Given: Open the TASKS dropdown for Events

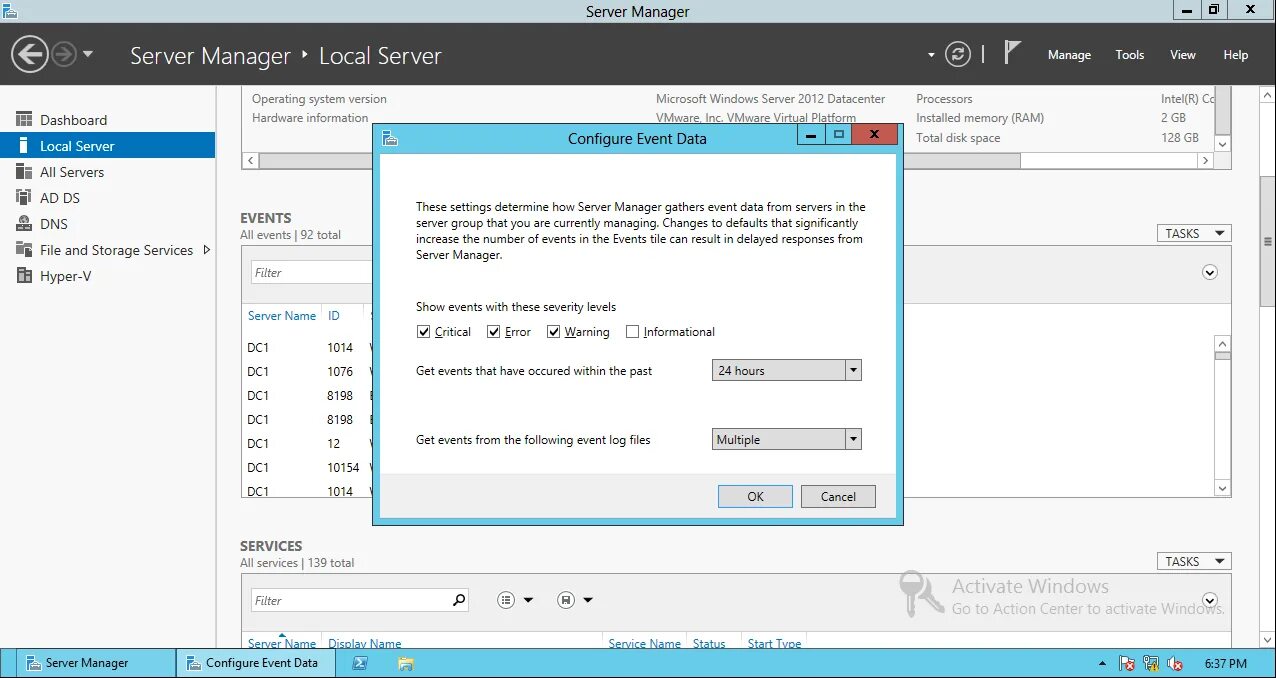Looking at the screenshot, I should [x=1193, y=233].
